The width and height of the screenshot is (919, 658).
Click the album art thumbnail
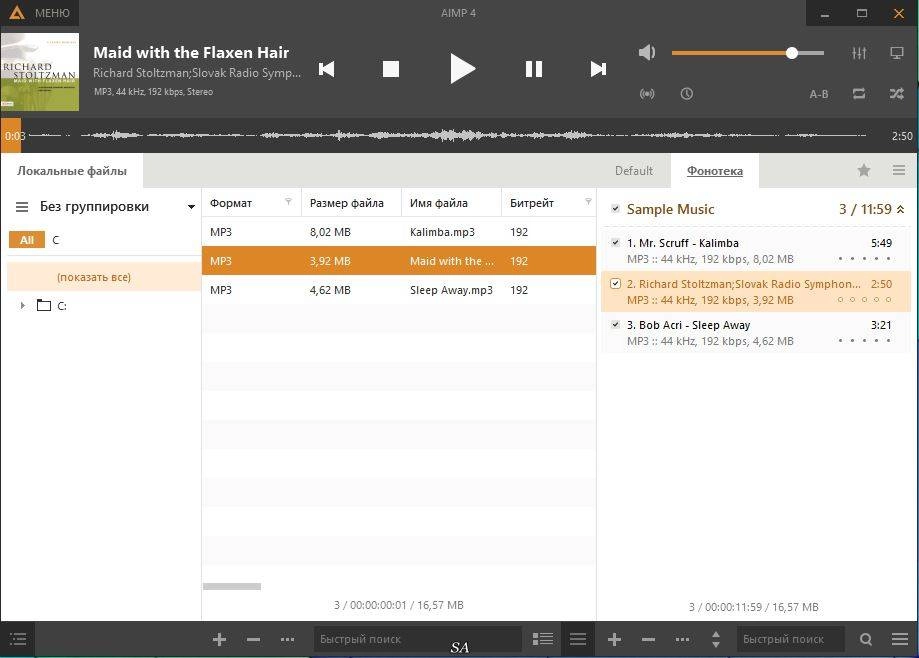40,72
